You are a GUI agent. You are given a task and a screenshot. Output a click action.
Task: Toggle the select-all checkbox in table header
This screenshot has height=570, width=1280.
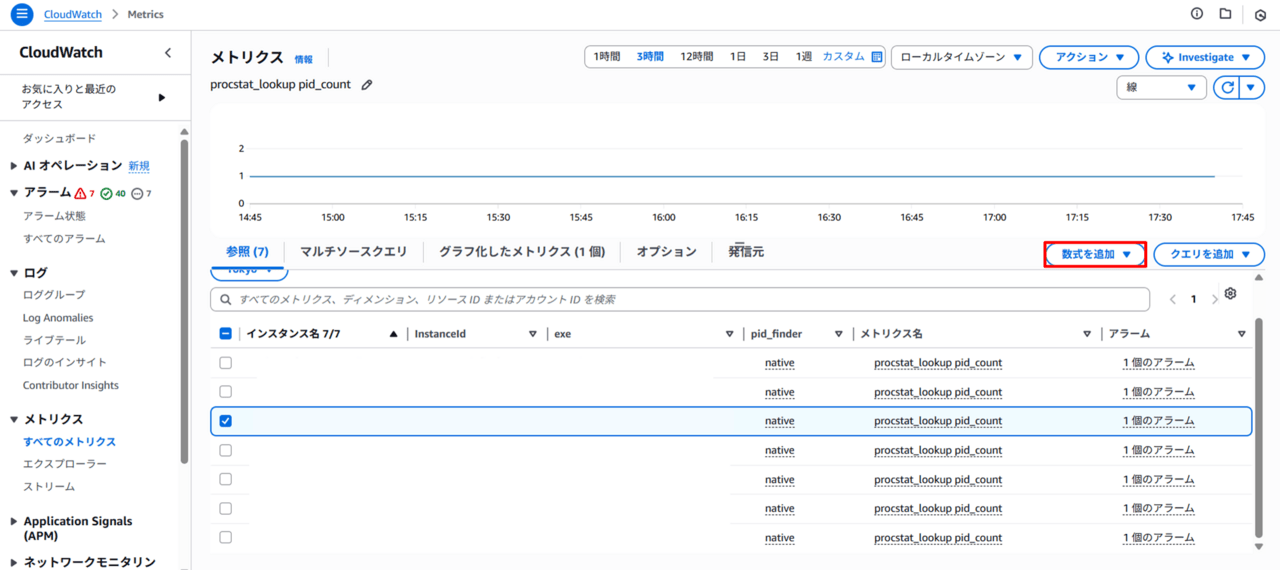[225, 334]
